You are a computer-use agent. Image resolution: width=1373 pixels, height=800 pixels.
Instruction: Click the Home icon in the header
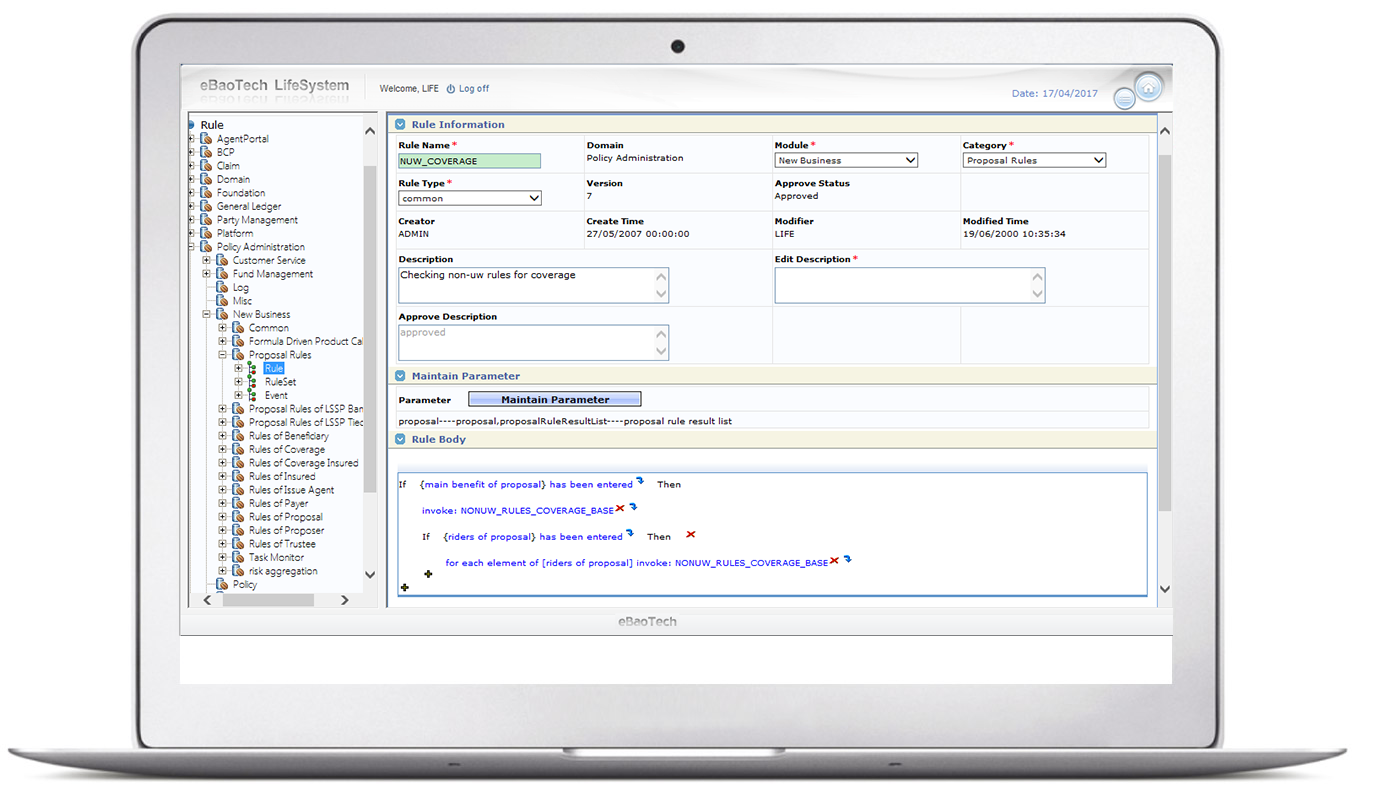click(x=1149, y=87)
